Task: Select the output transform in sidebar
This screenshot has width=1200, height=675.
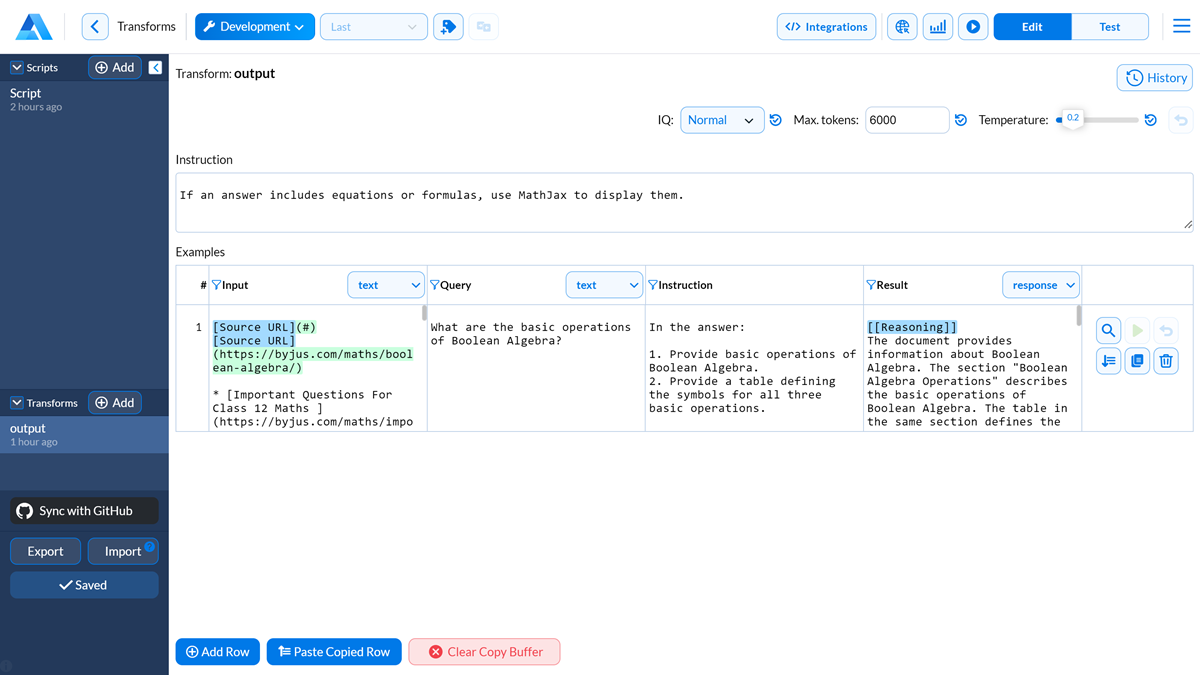Action: (84, 434)
